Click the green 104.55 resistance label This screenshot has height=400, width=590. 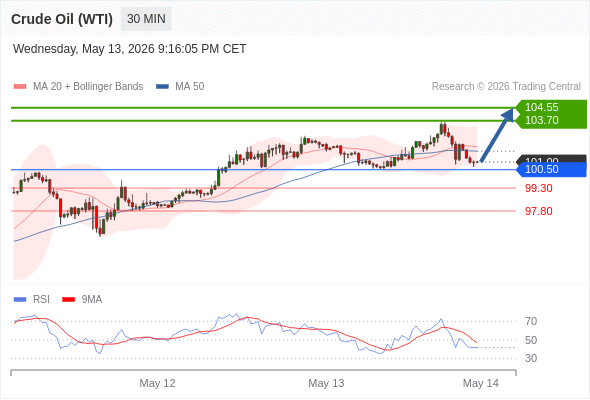(x=541, y=107)
